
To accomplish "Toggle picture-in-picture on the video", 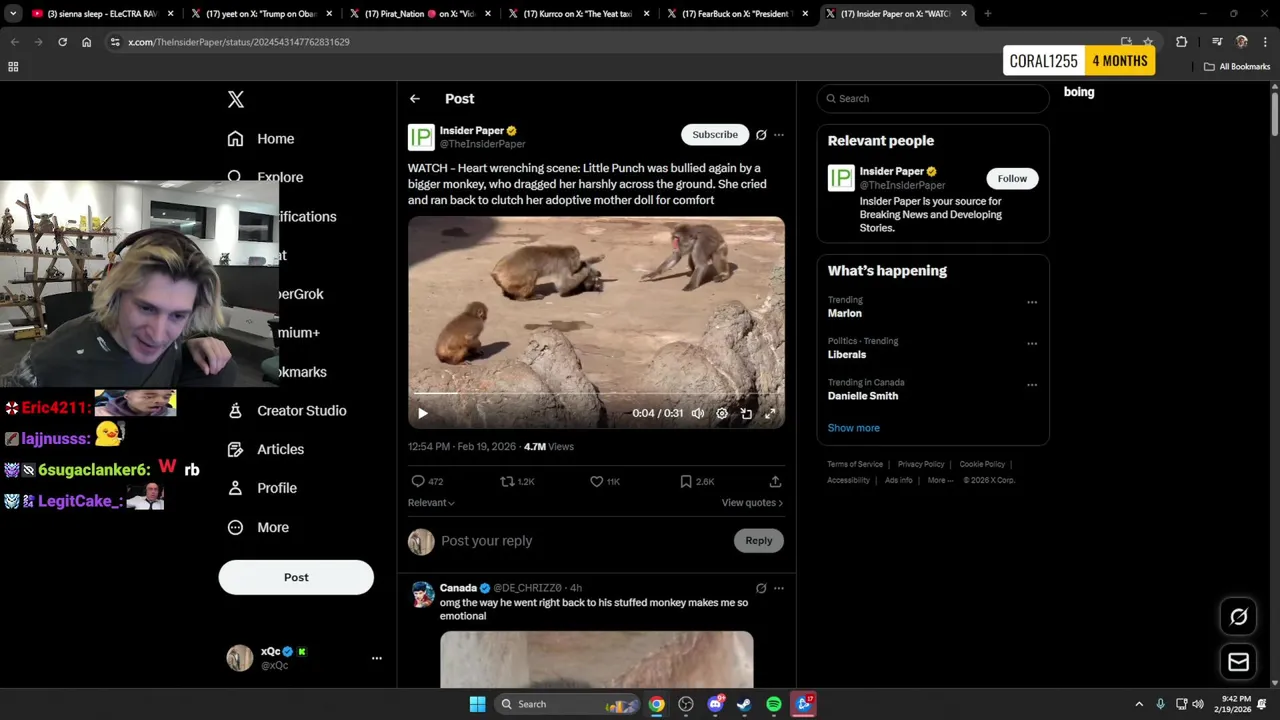I will [x=746, y=413].
